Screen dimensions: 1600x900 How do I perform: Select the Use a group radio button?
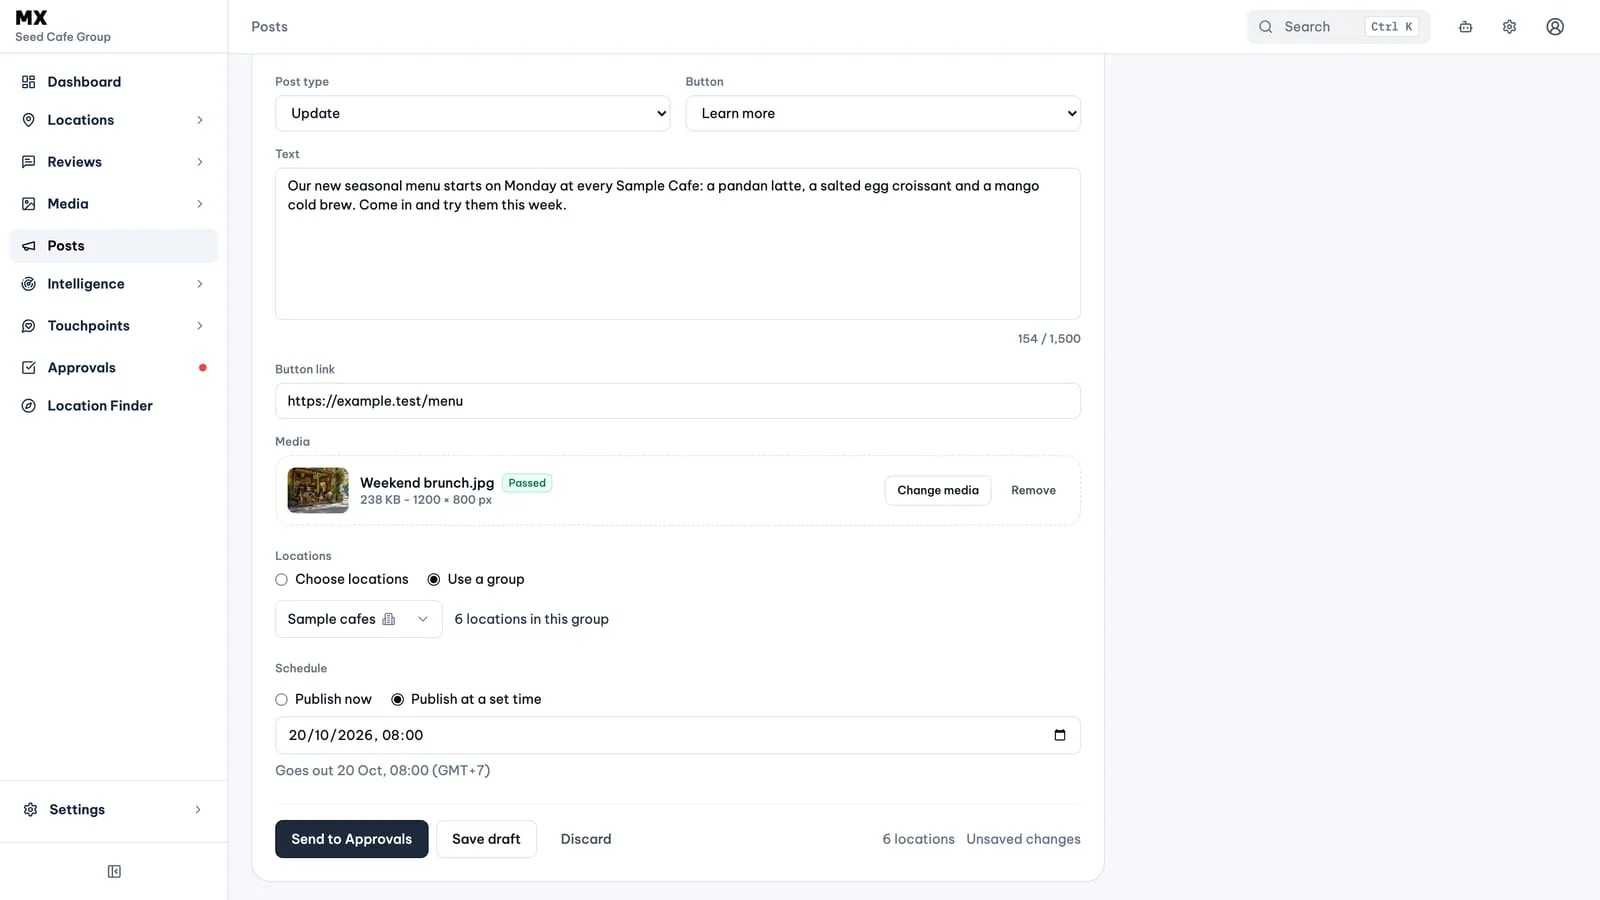tap(434, 580)
